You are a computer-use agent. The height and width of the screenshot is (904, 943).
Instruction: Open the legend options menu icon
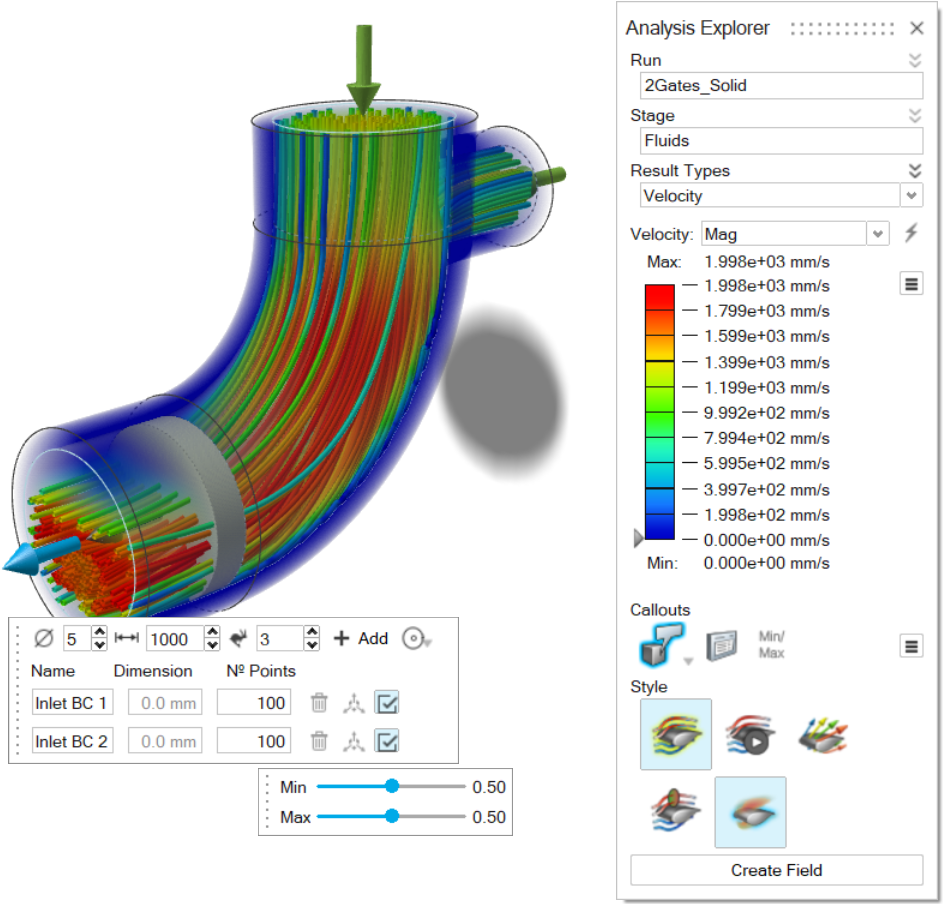911,284
